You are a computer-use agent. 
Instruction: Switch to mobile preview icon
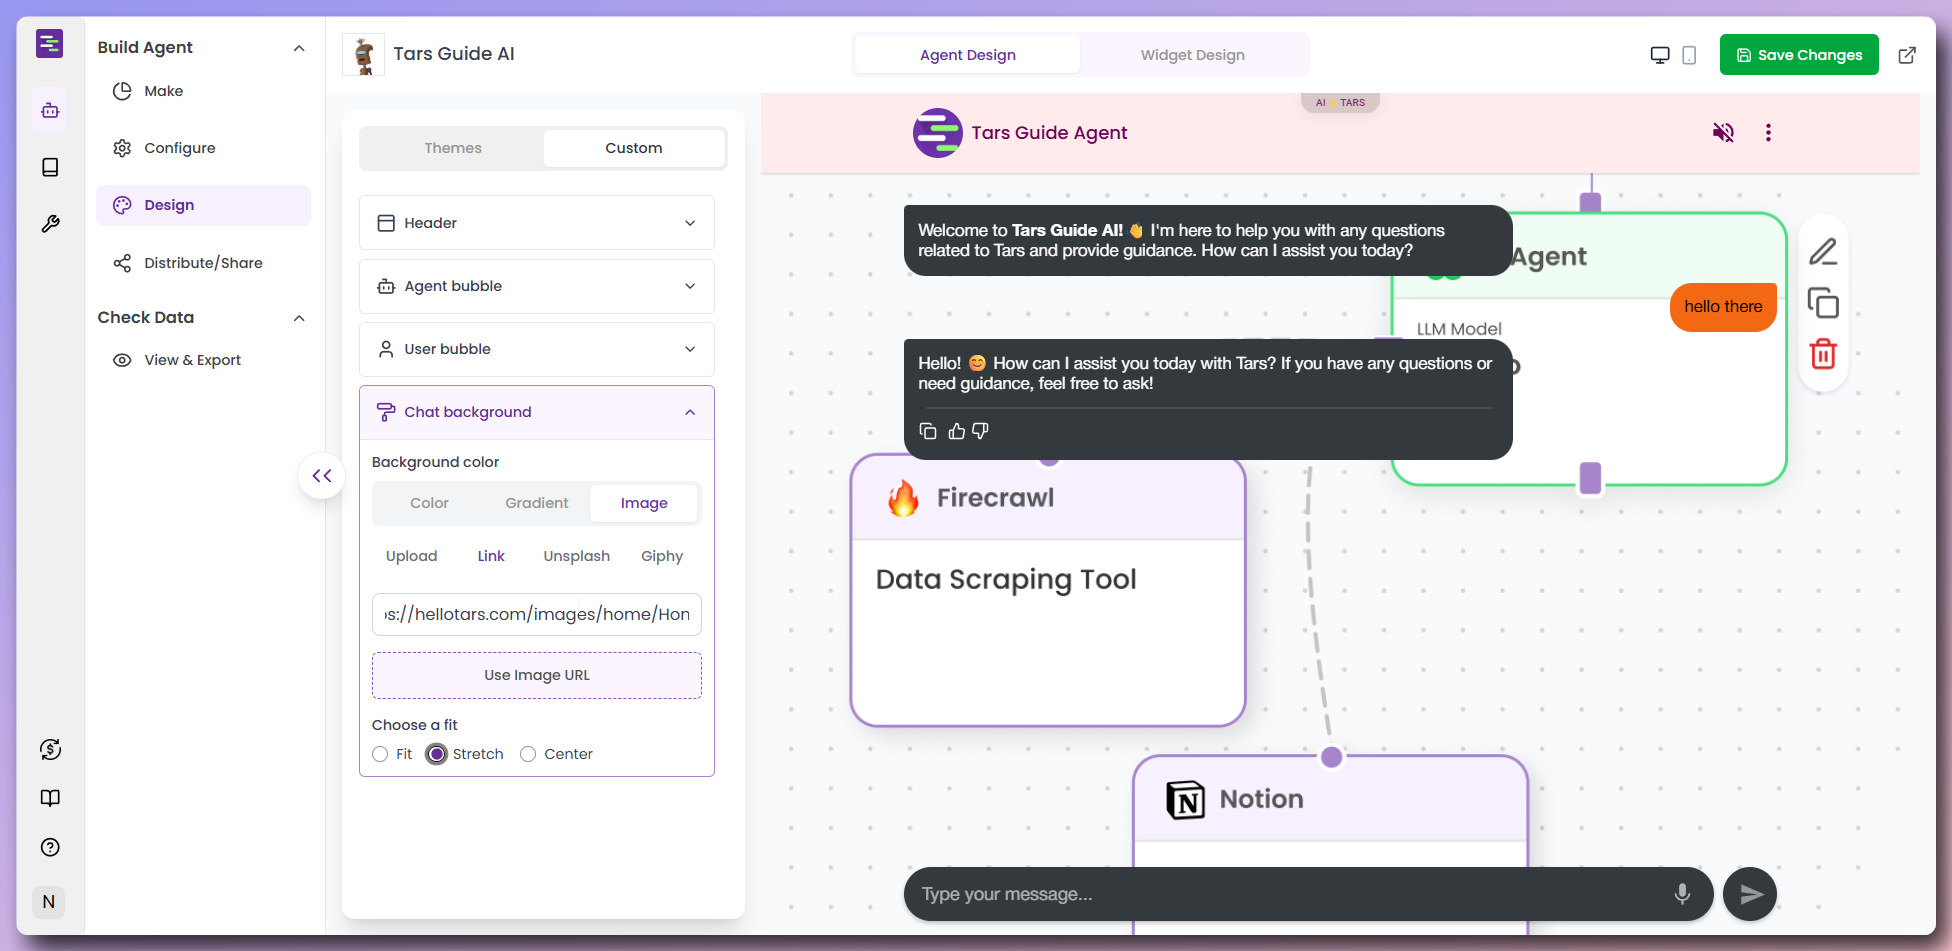[1689, 55]
